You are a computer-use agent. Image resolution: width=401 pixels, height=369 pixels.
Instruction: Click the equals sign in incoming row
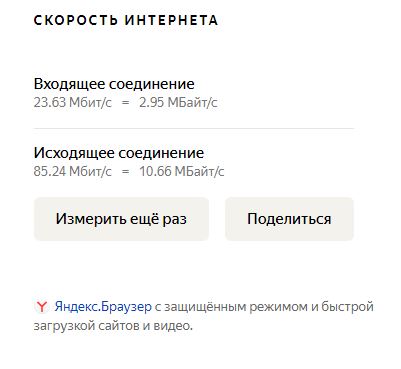125,103
